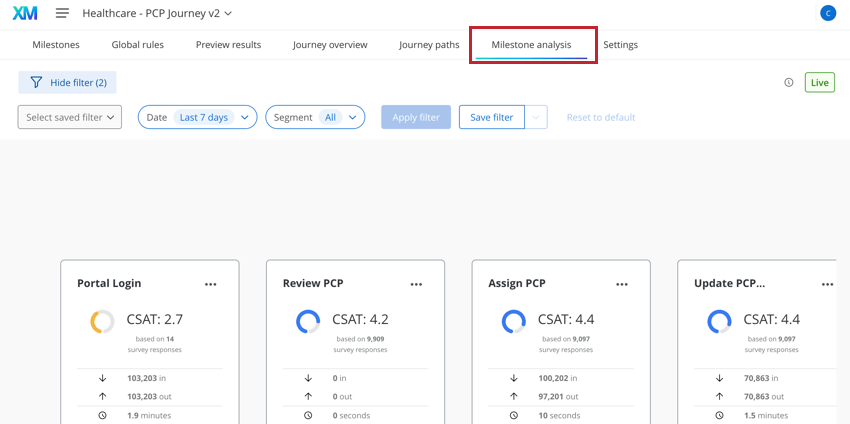Open the Select saved filter dropdown
Image resolution: width=850 pixels, height=424 pixels.
coord(70,117)
